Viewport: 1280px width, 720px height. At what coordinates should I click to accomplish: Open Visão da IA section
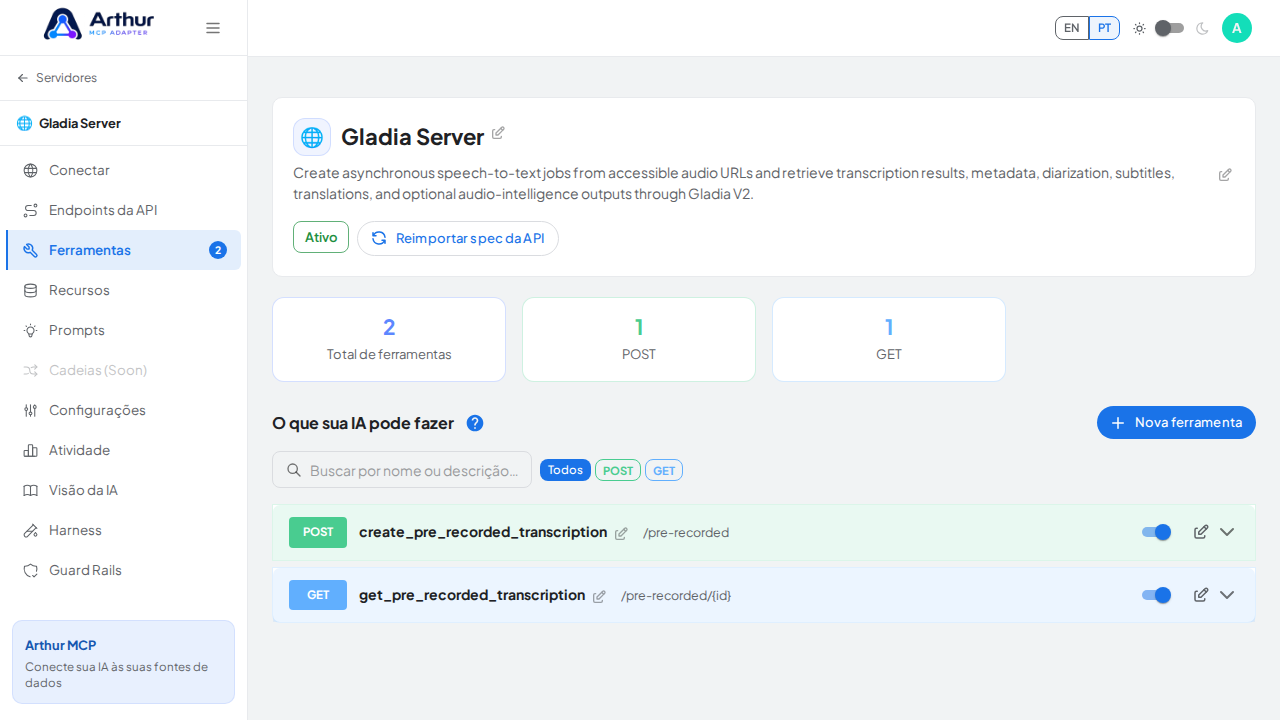[x=124, y=490]
